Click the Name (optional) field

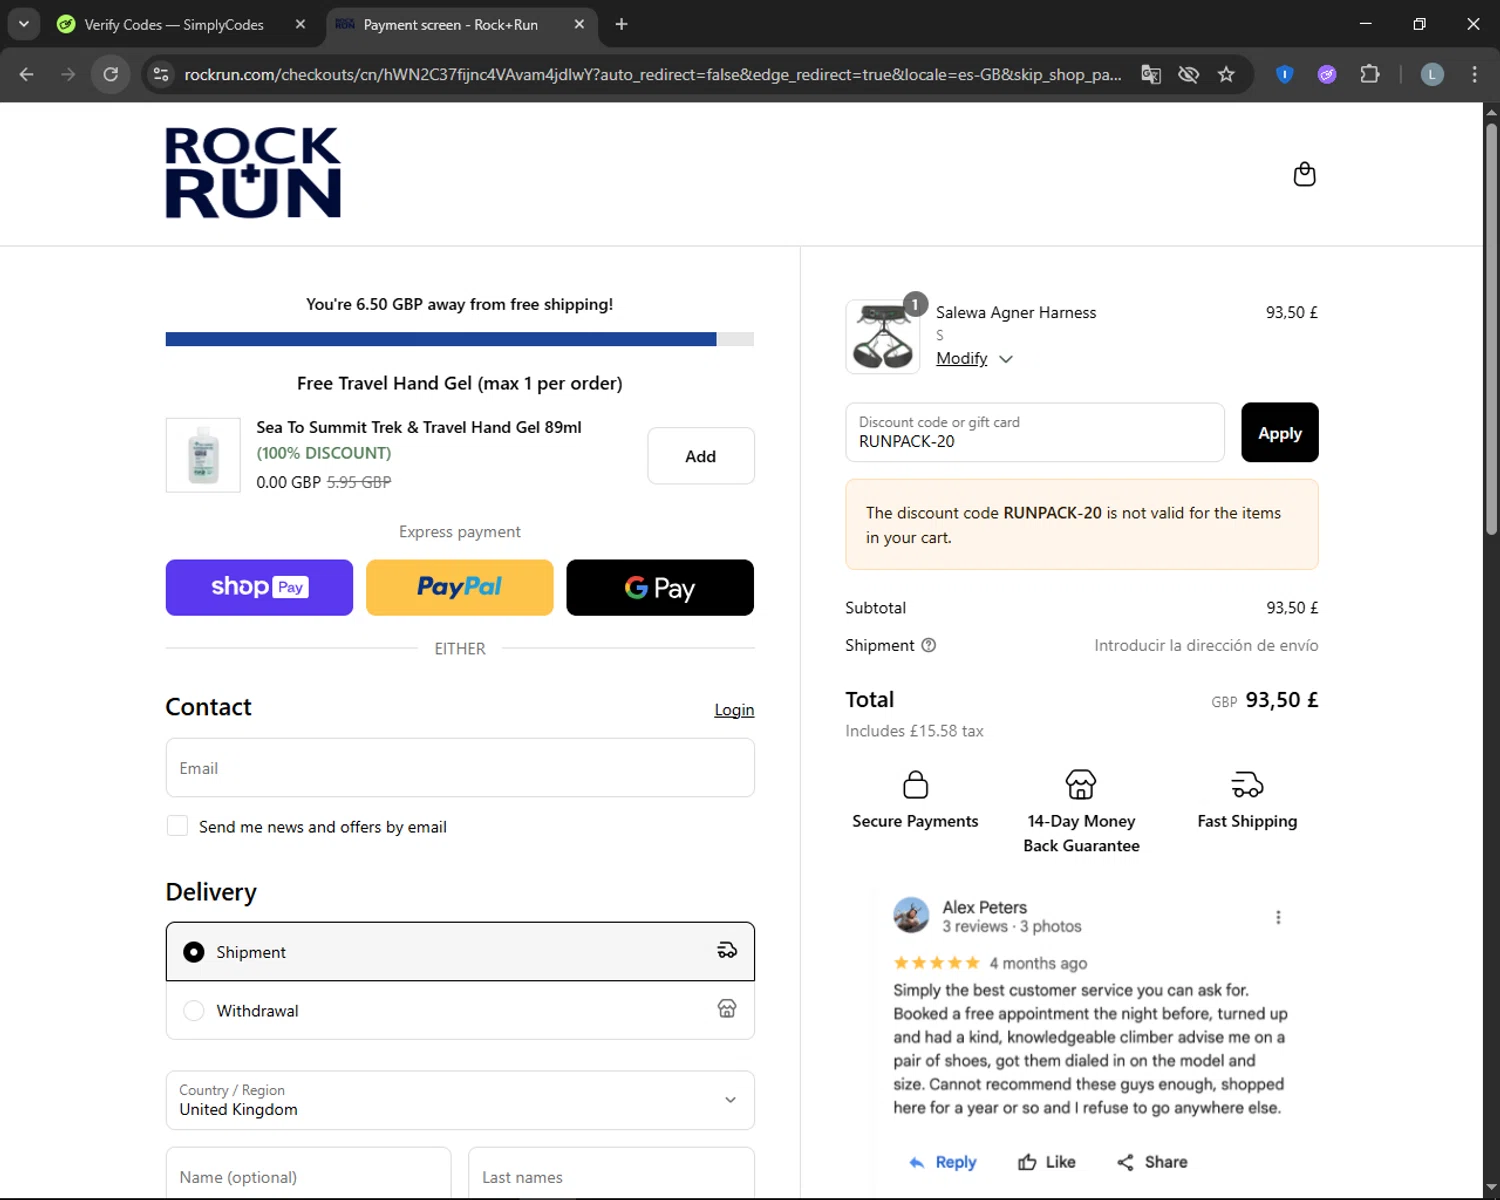(308, 1172)
